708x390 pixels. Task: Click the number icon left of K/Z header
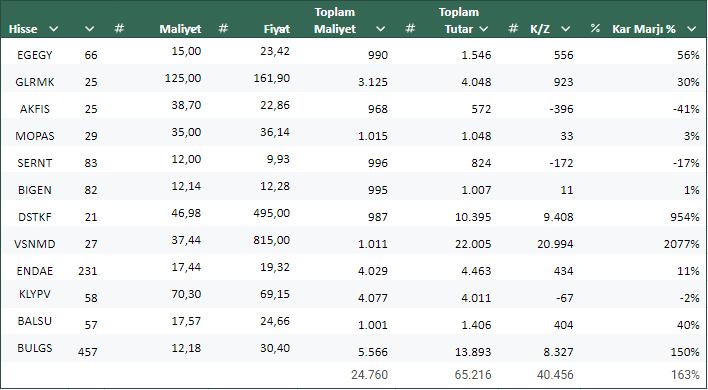pos(513,29)
